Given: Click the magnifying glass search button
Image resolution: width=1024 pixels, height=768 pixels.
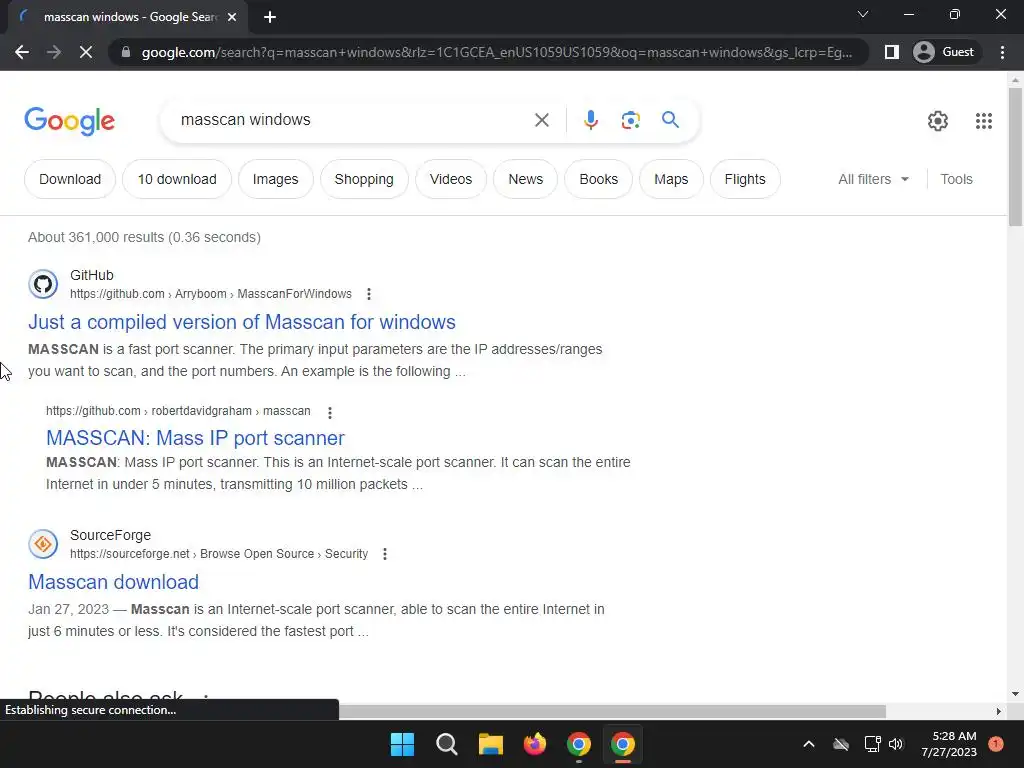Looking at the screenshot, I should pos(670,120).
